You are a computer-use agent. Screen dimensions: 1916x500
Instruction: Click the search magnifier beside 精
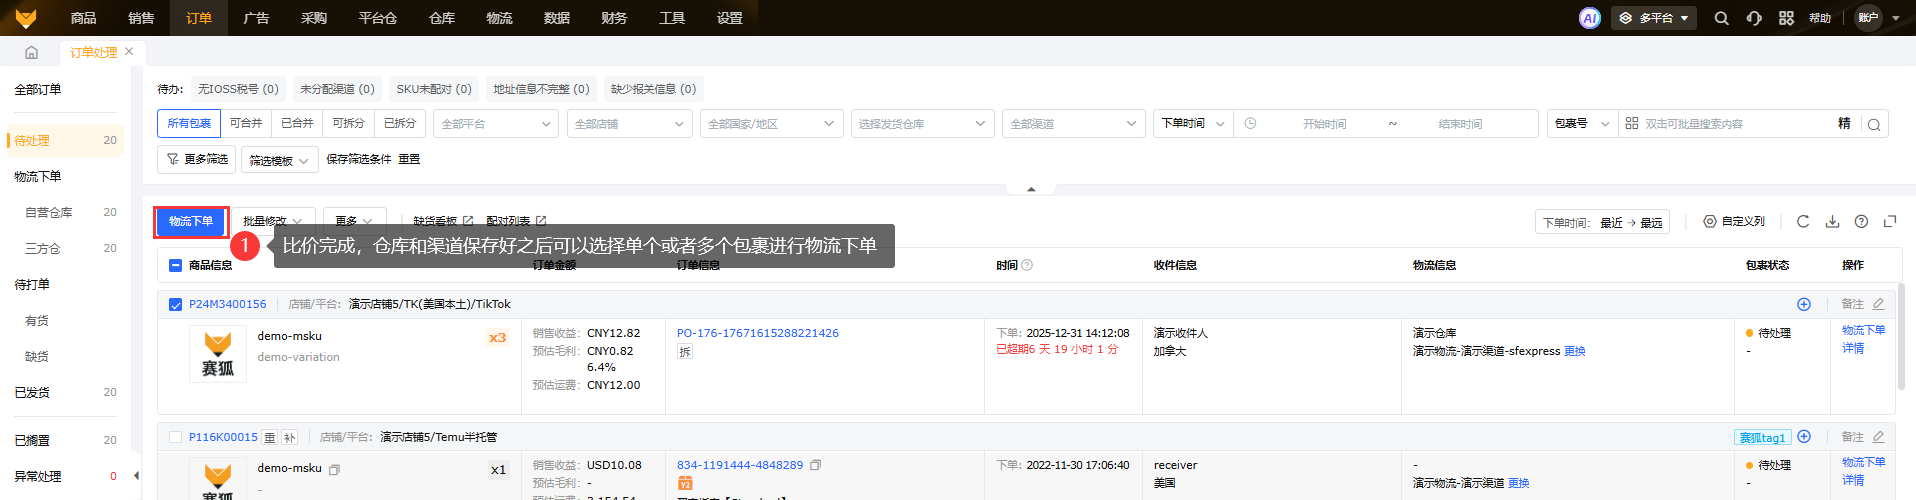[x=1874, y=124]
